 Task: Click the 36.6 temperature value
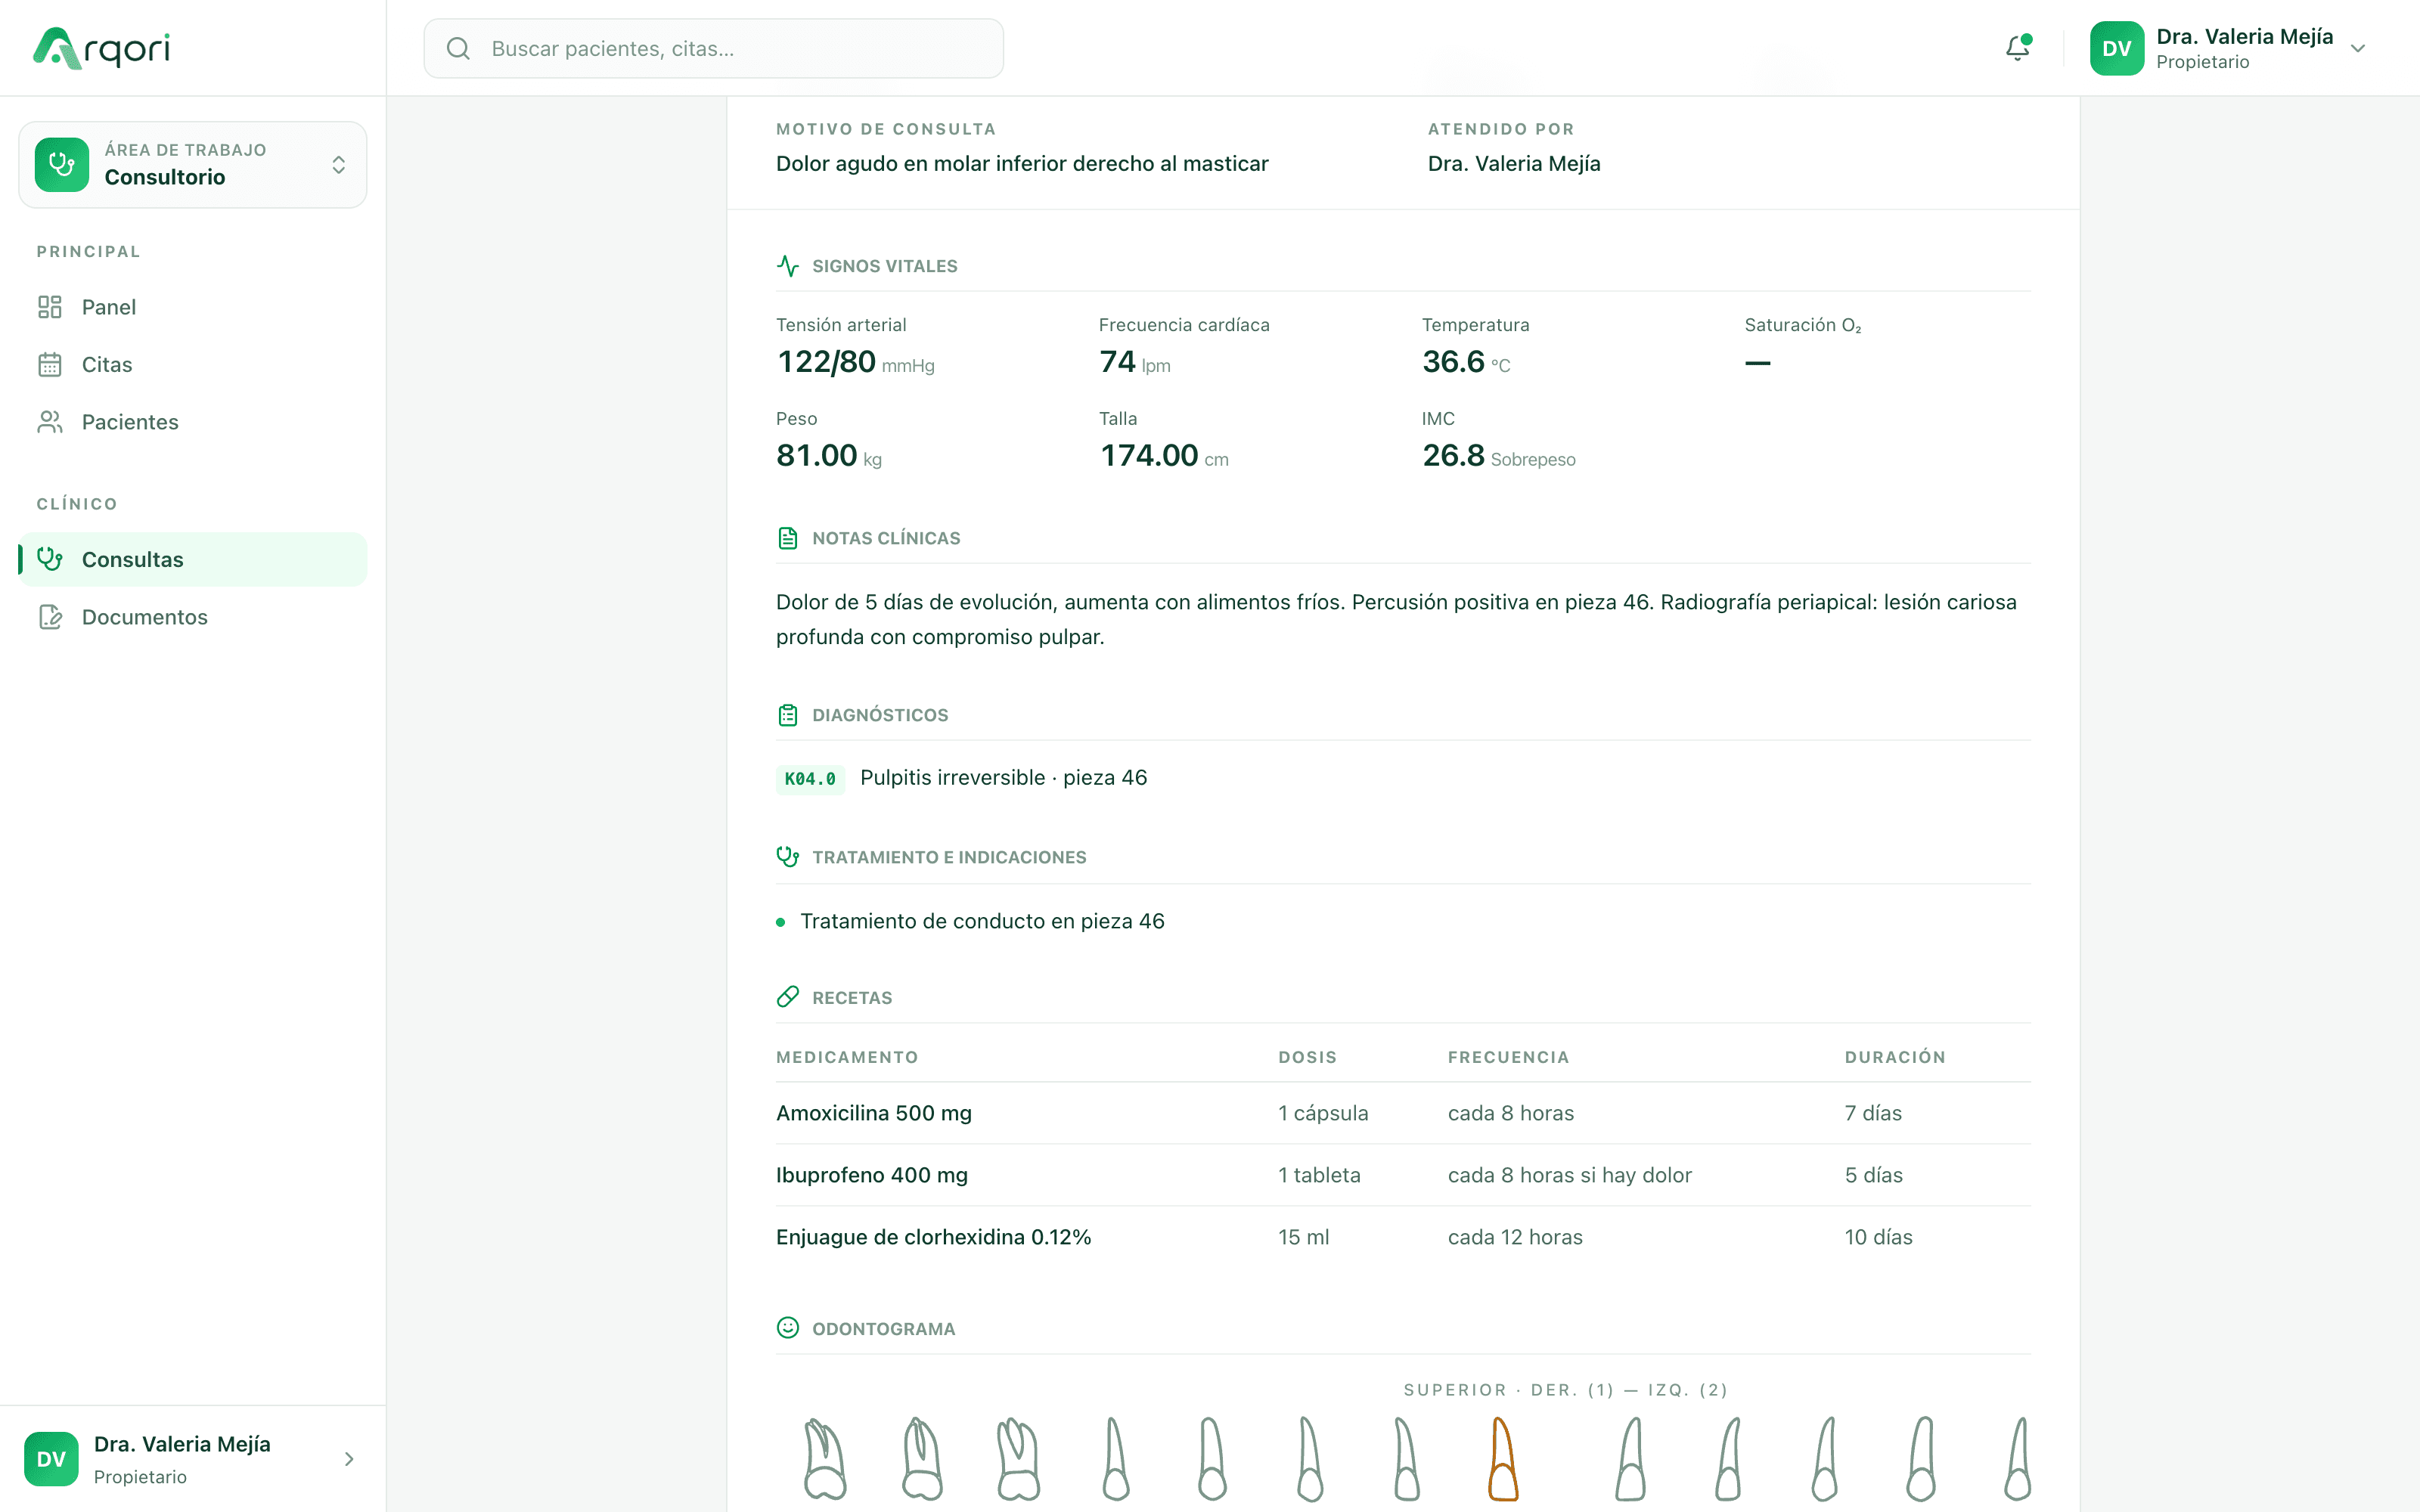pyautogui.click(x=1453, y=362)
